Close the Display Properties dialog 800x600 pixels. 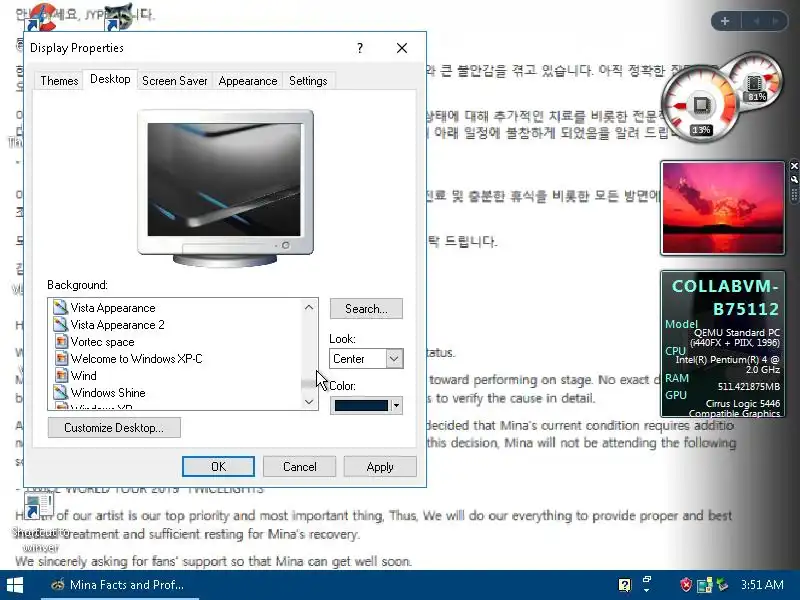402,48
